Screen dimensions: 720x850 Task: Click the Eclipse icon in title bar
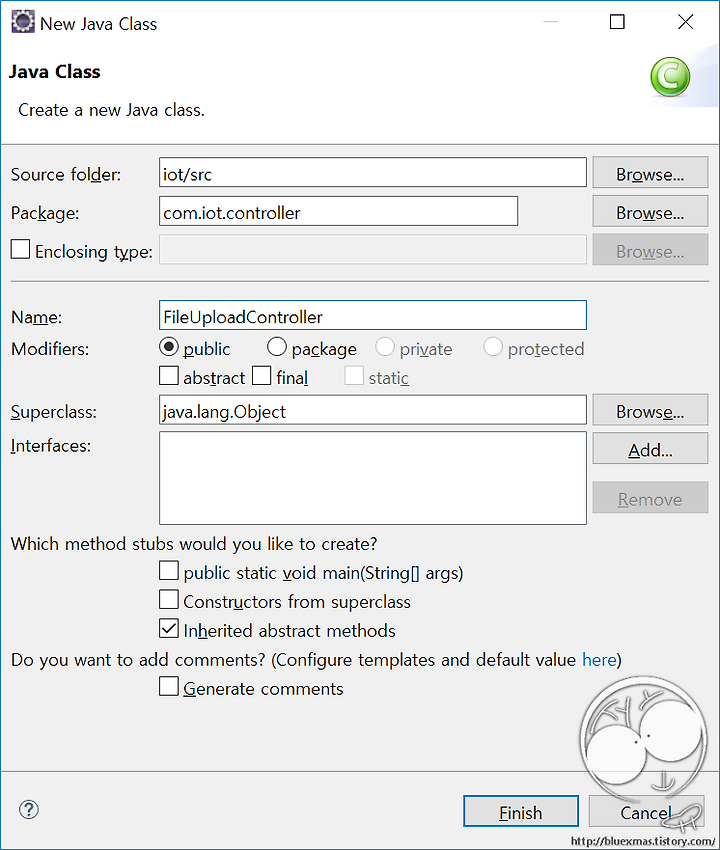click(x=23, y=22)
